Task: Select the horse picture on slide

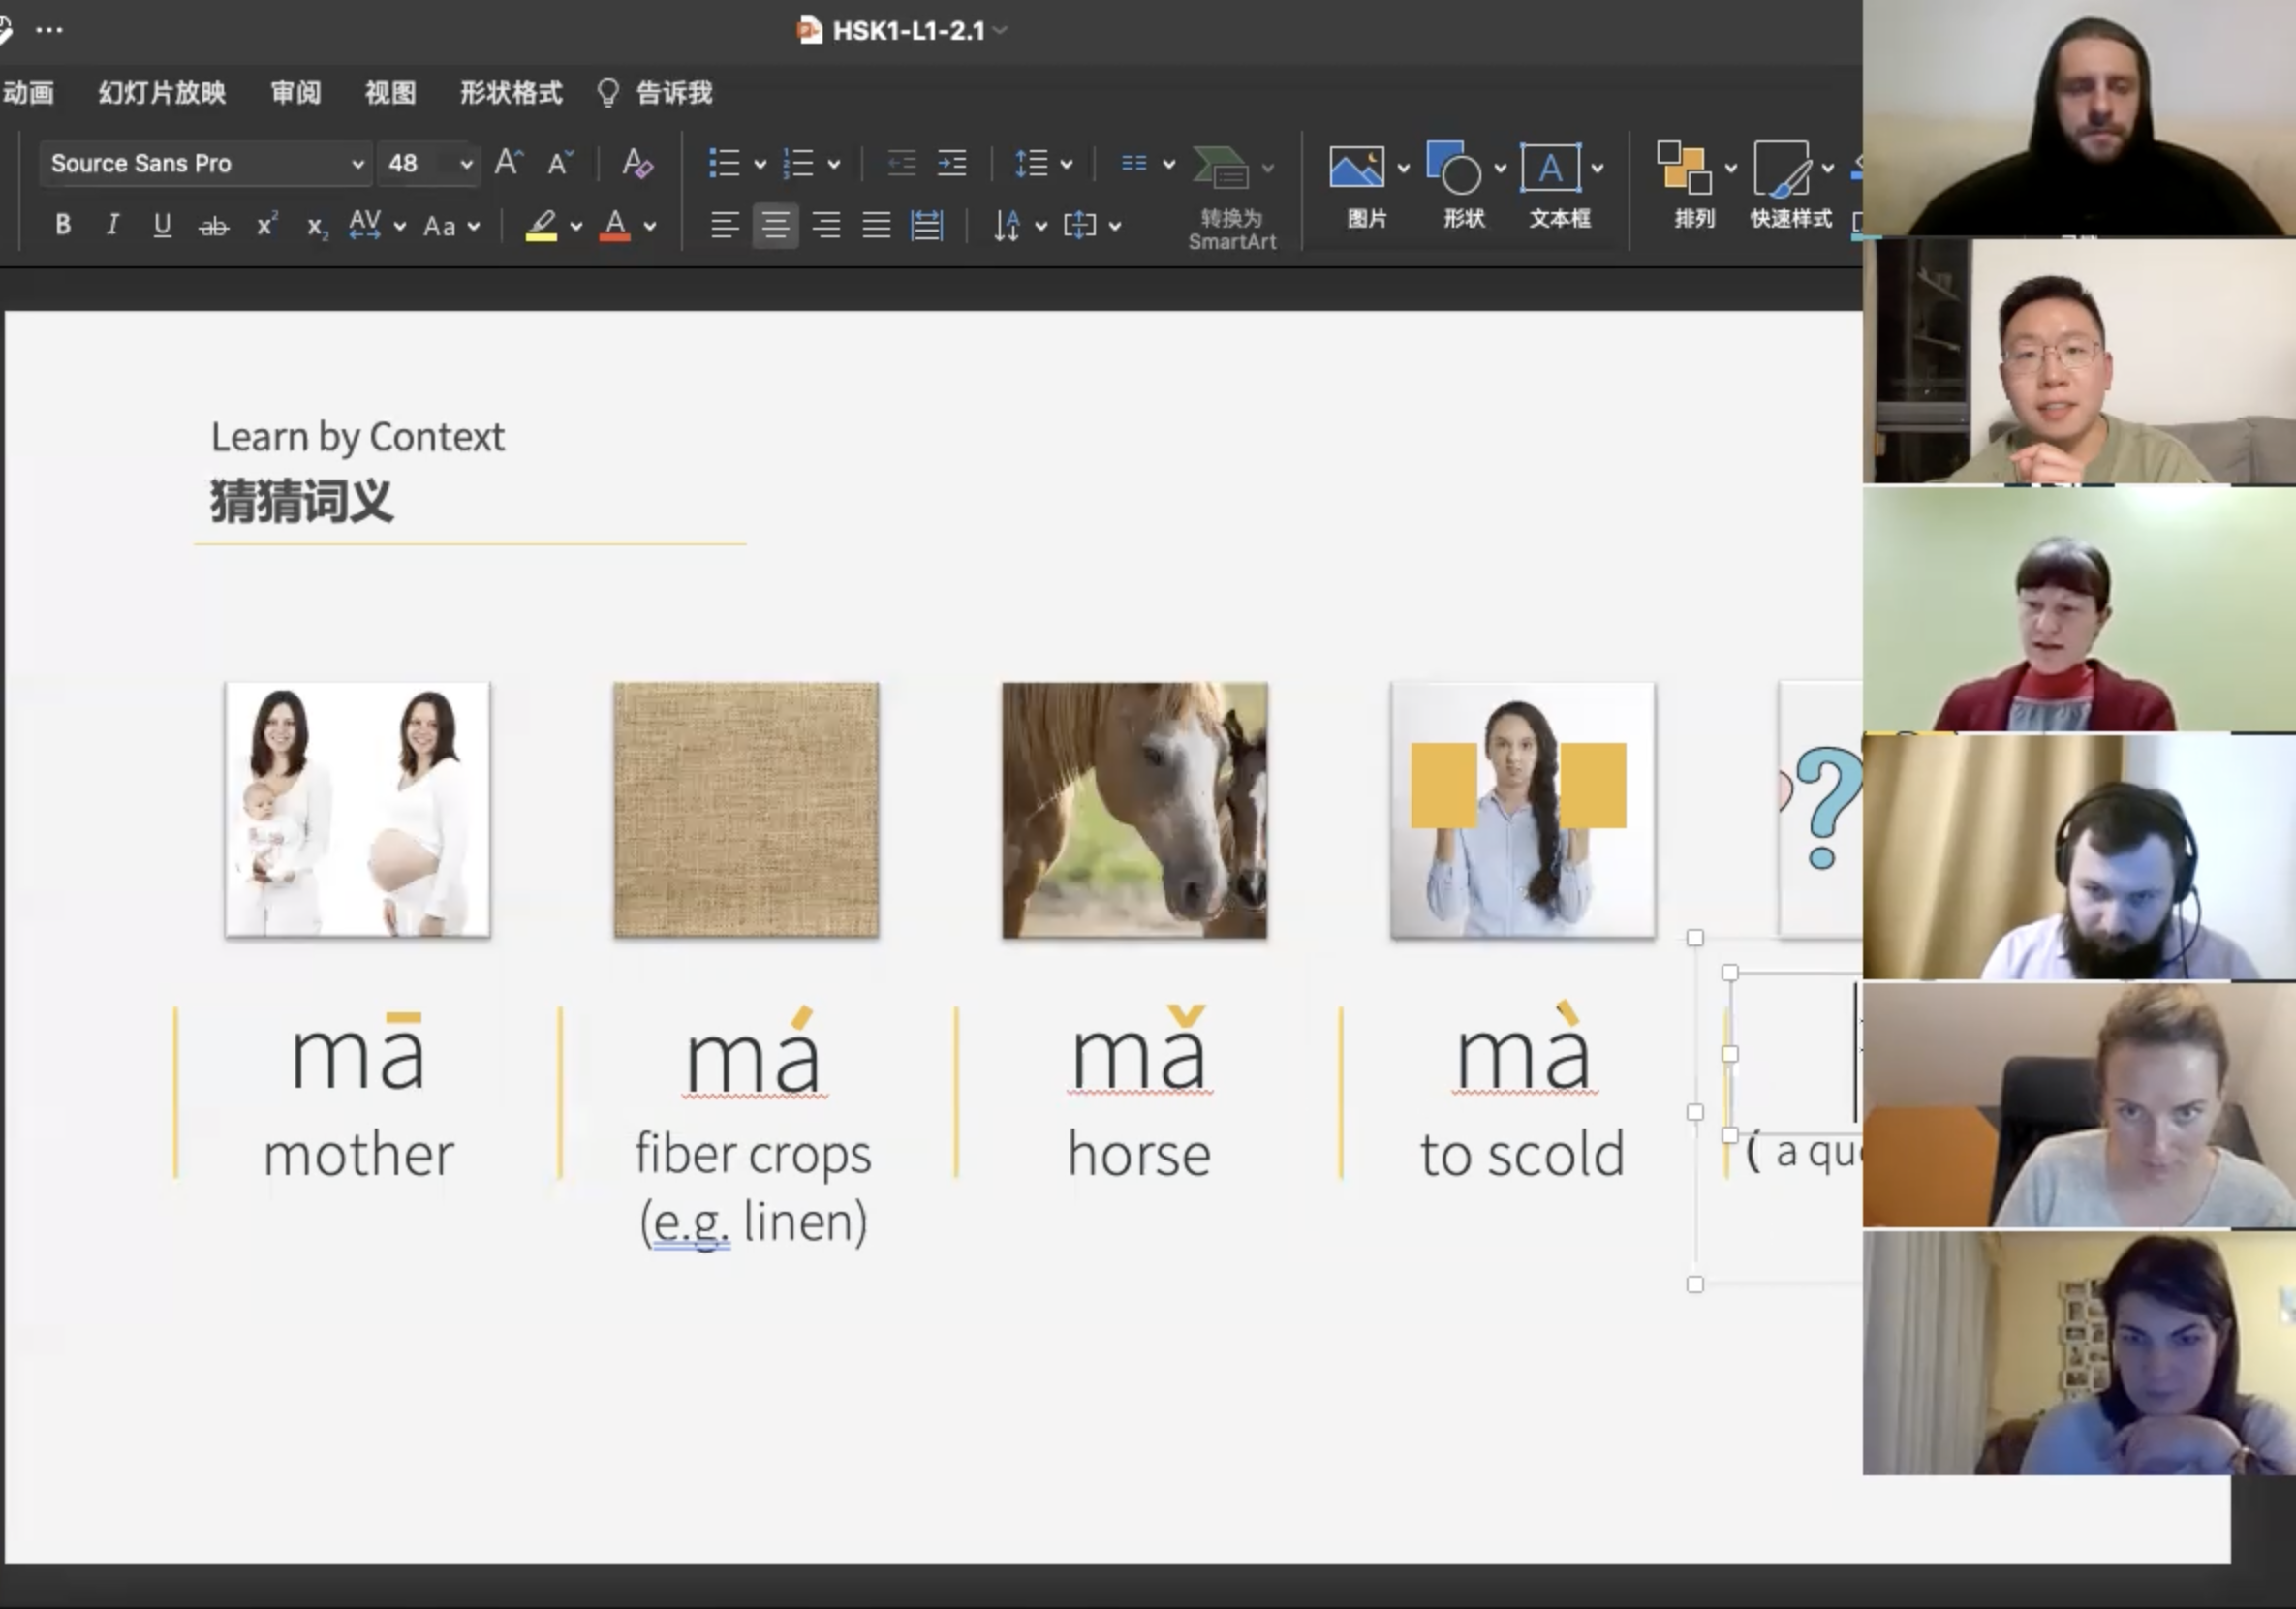Action: (x=1134, y=810)
